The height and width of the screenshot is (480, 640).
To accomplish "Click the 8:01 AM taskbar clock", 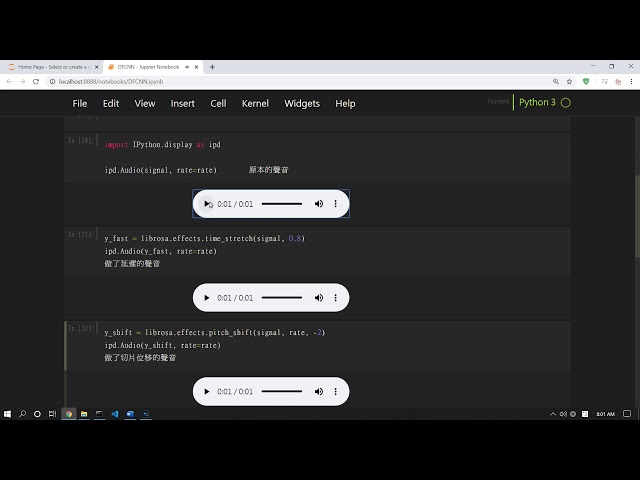I will click(606, 414).
